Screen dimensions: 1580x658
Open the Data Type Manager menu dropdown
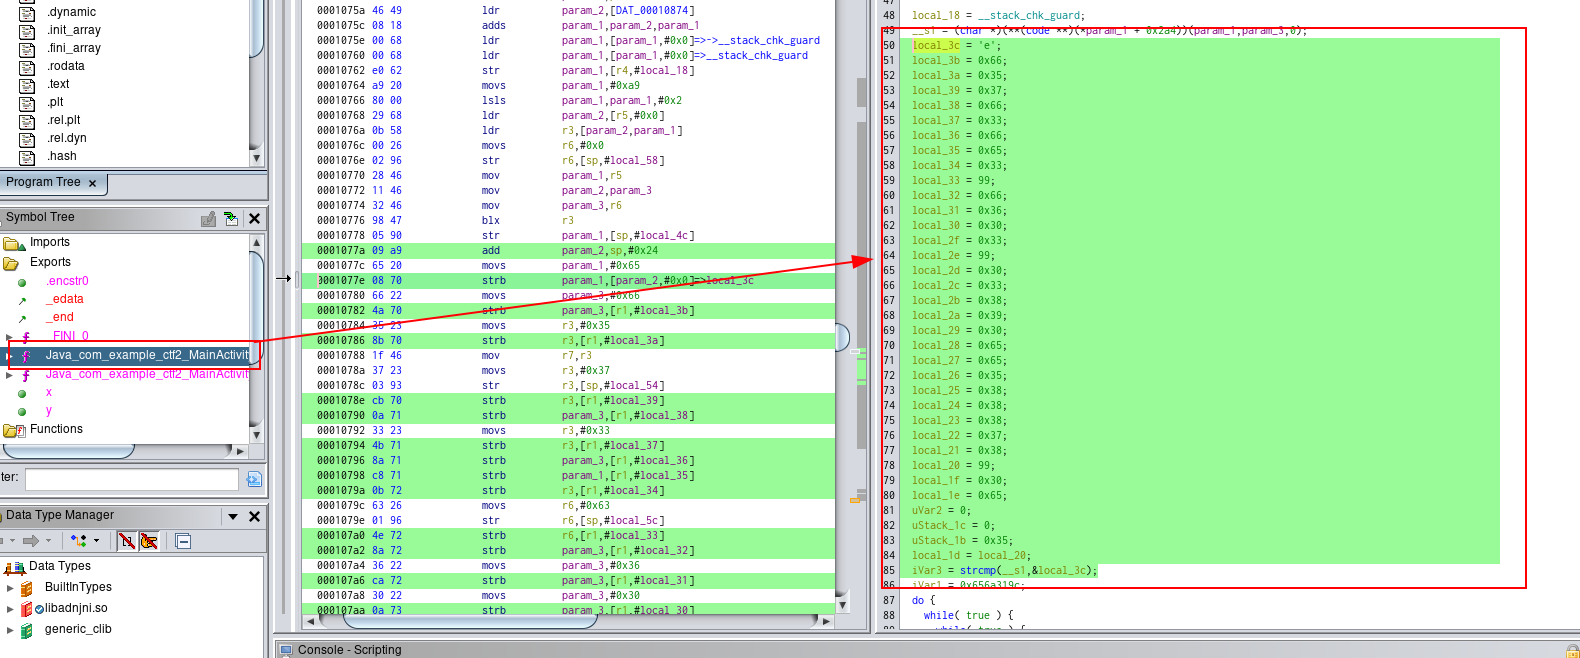pos(233,517)
